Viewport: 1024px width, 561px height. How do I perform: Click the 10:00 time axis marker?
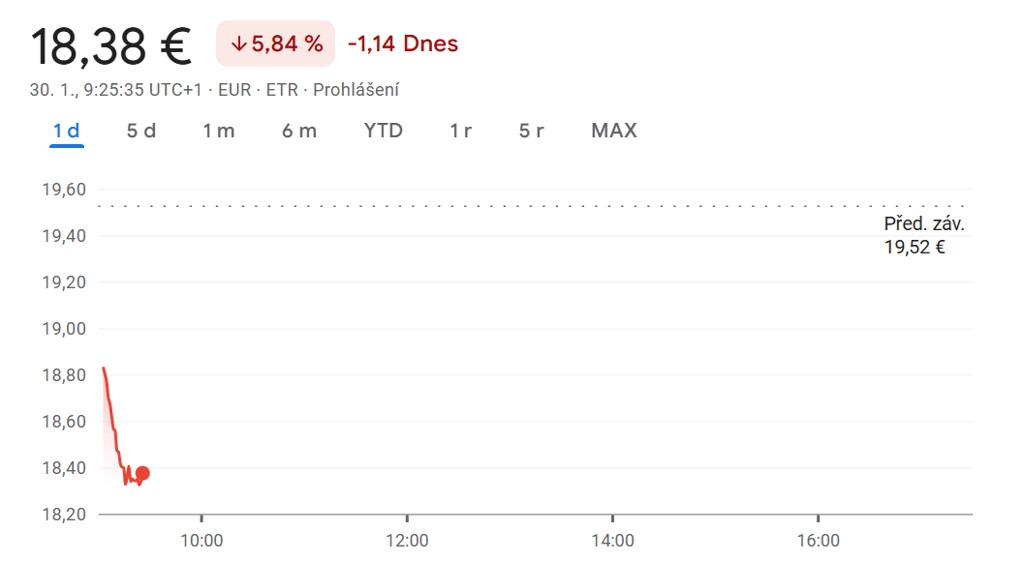pyautogui.click(x=202, y=540)
